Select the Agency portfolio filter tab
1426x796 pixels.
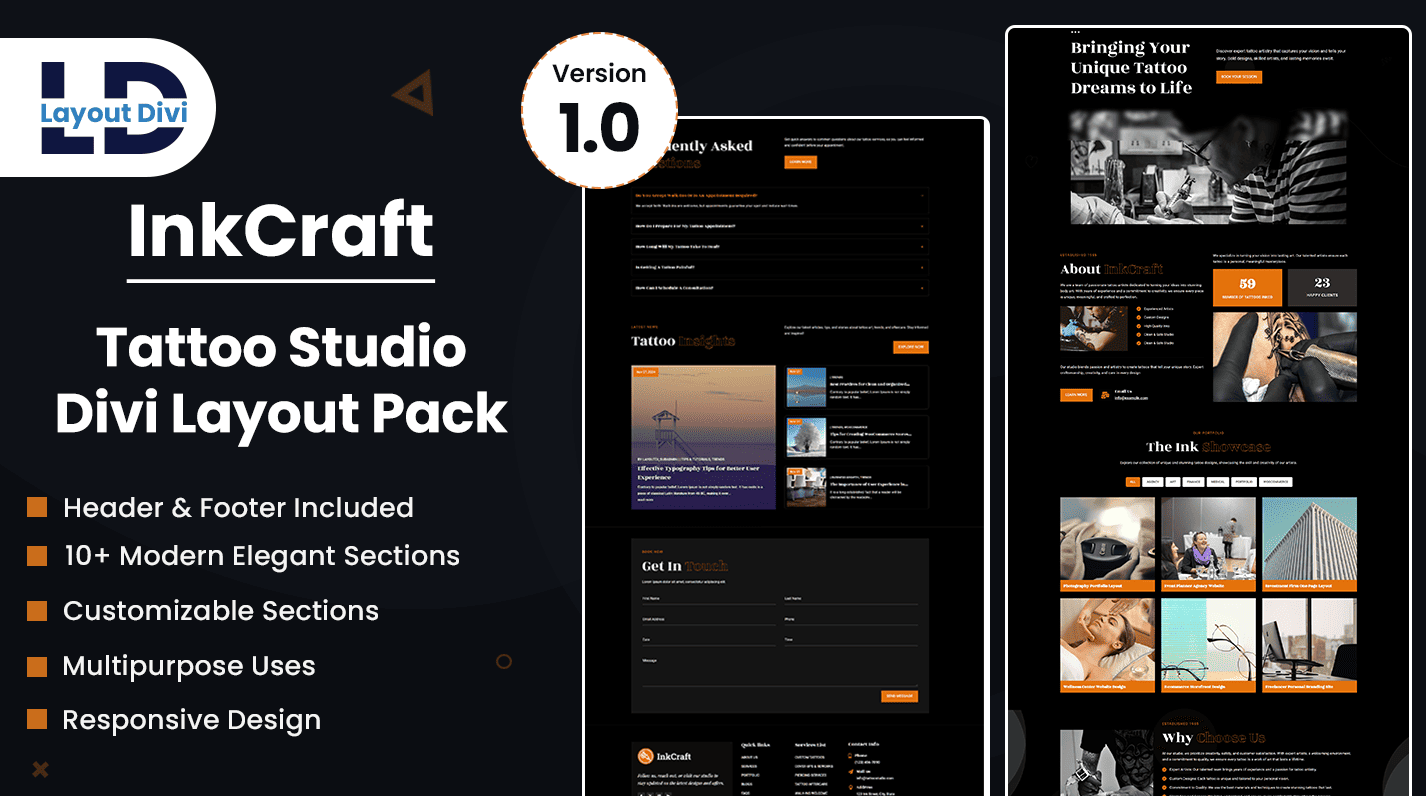coord(1152,482)
